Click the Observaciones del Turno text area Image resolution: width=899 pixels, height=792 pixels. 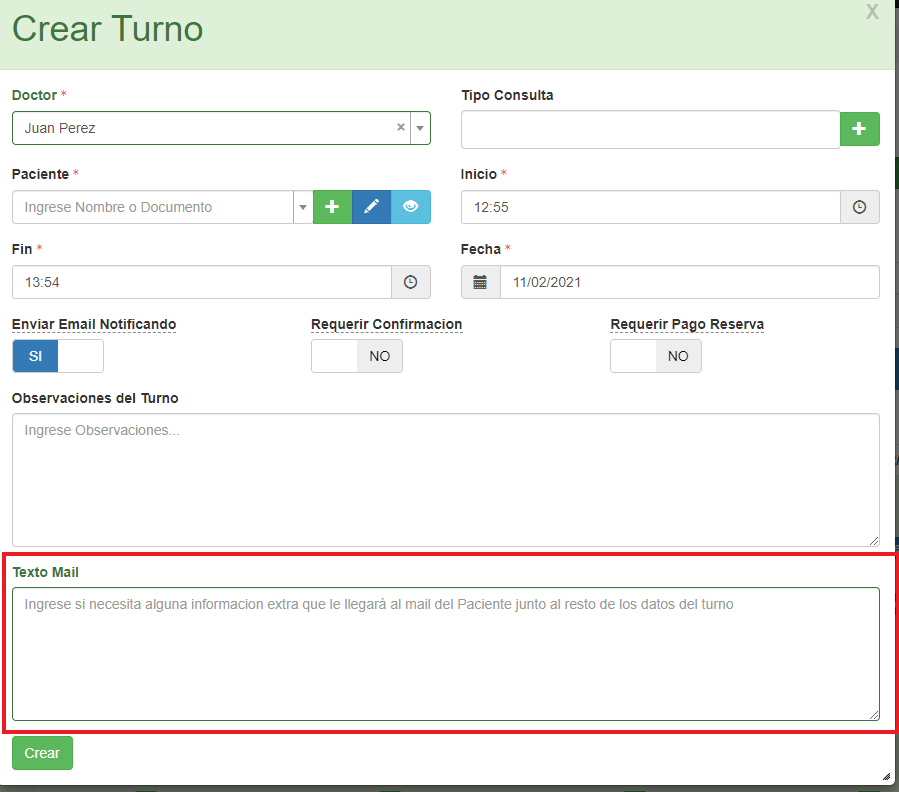tap(445, 480)
